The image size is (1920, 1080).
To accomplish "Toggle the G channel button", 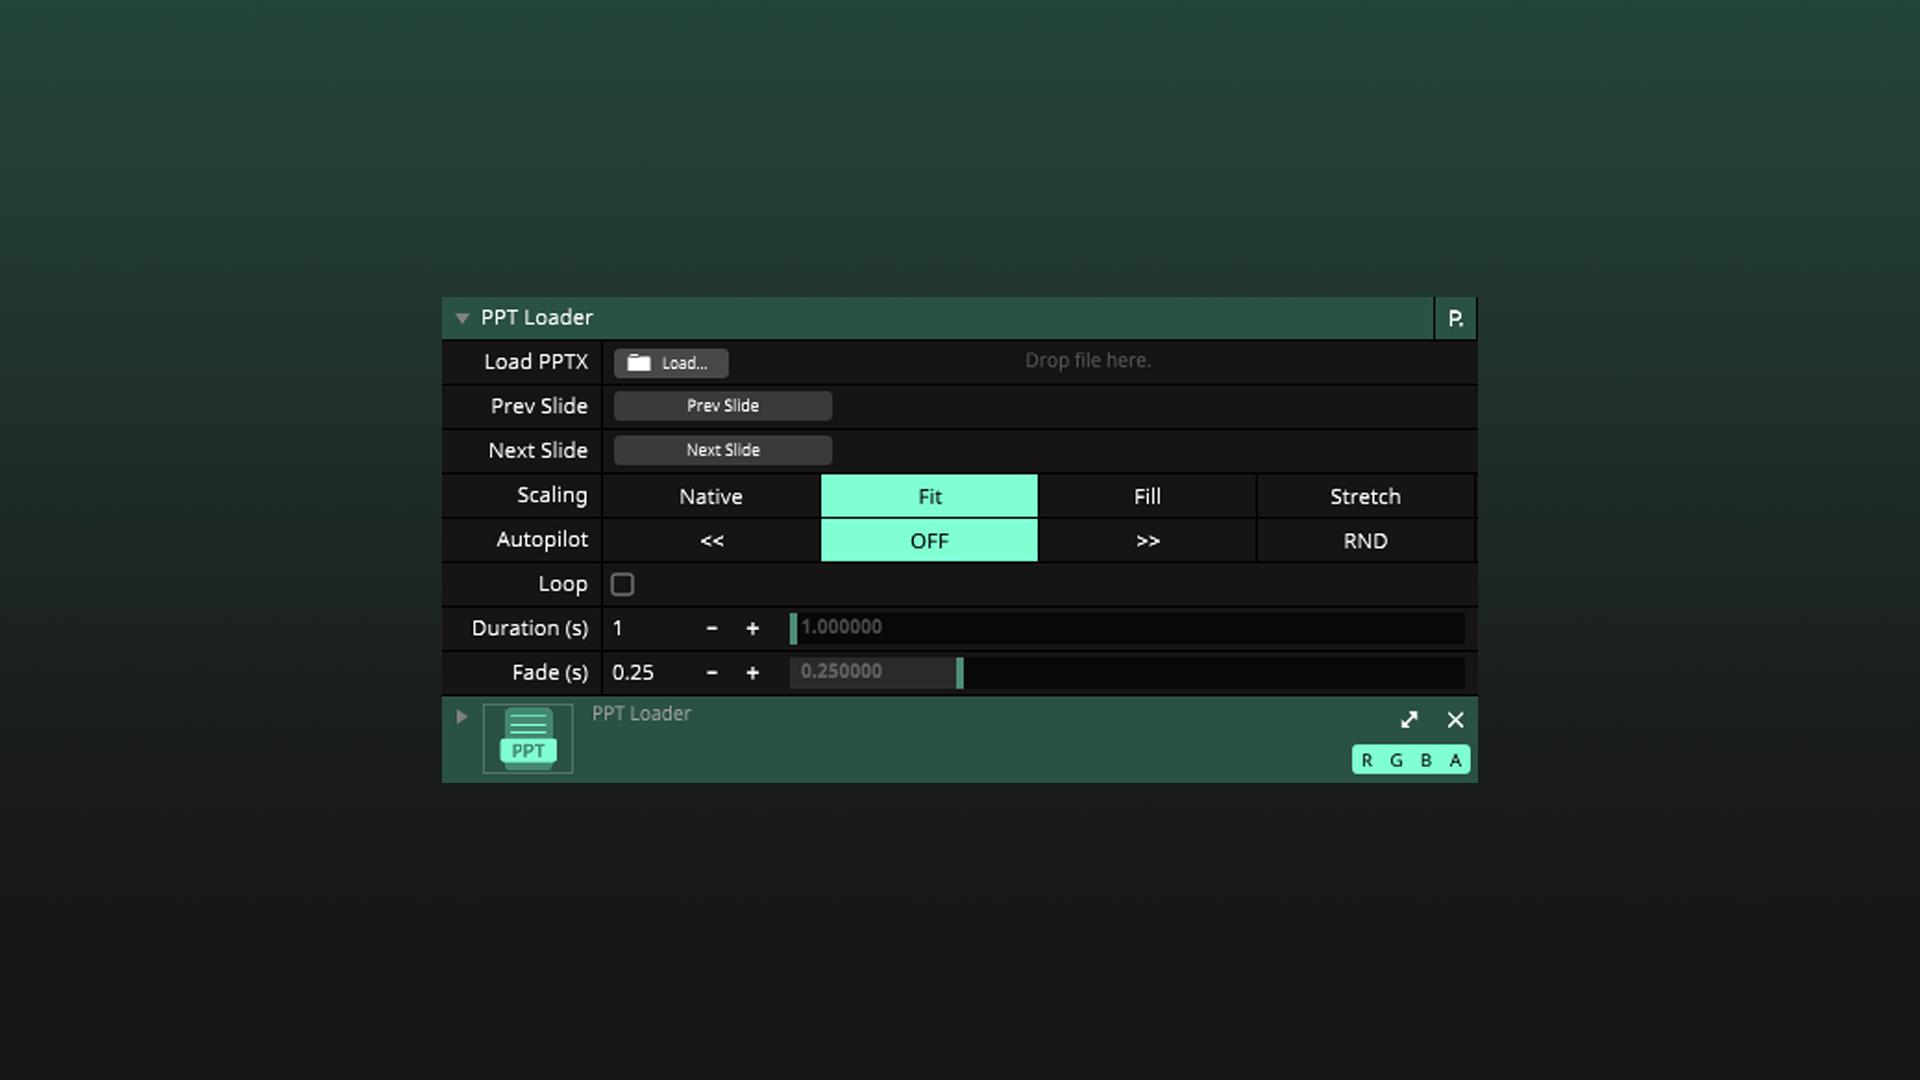I will [x=1396, y=760].
